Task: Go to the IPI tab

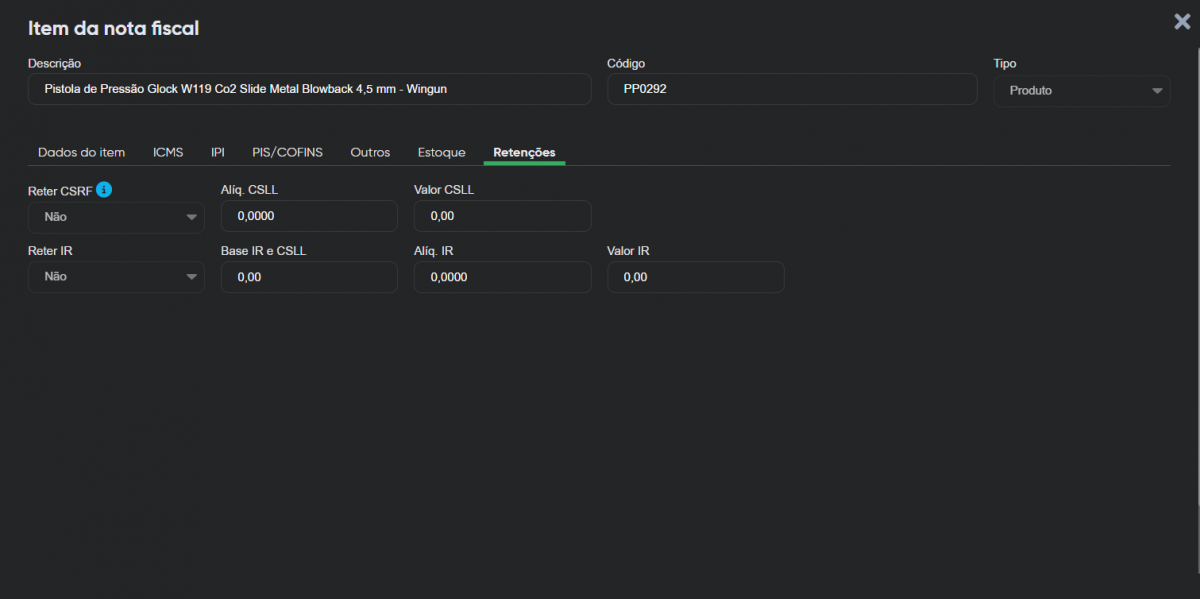Action: pyautogui.click(x=217, y=152)
